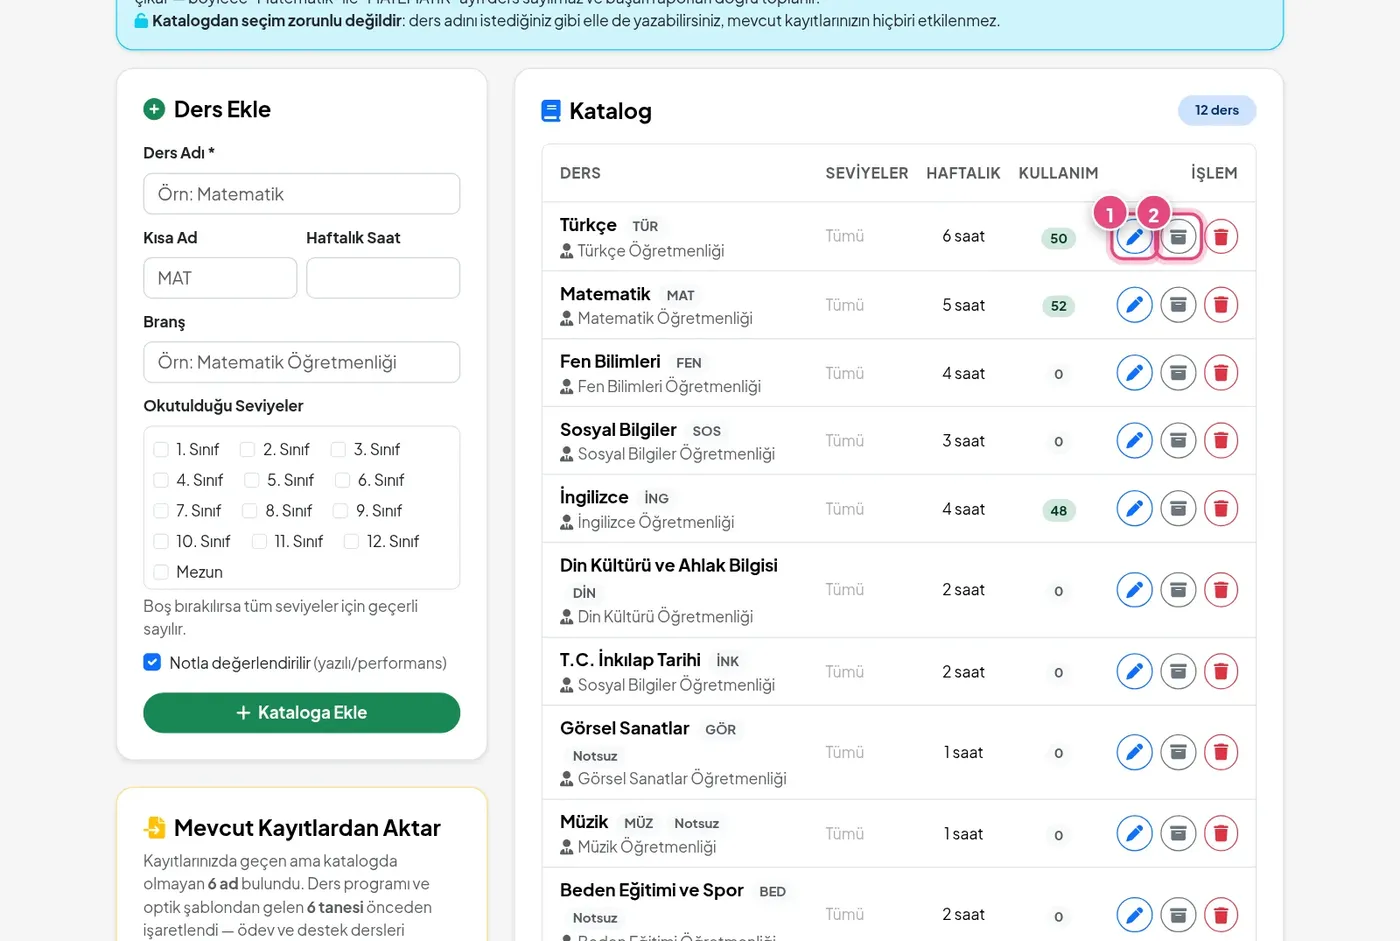The width and height of the screenshot is (1400, 941).
Task: Delete the Din Kültürü ve Ahlak Bilgisi lesson
Action: tap(1221, 590)
